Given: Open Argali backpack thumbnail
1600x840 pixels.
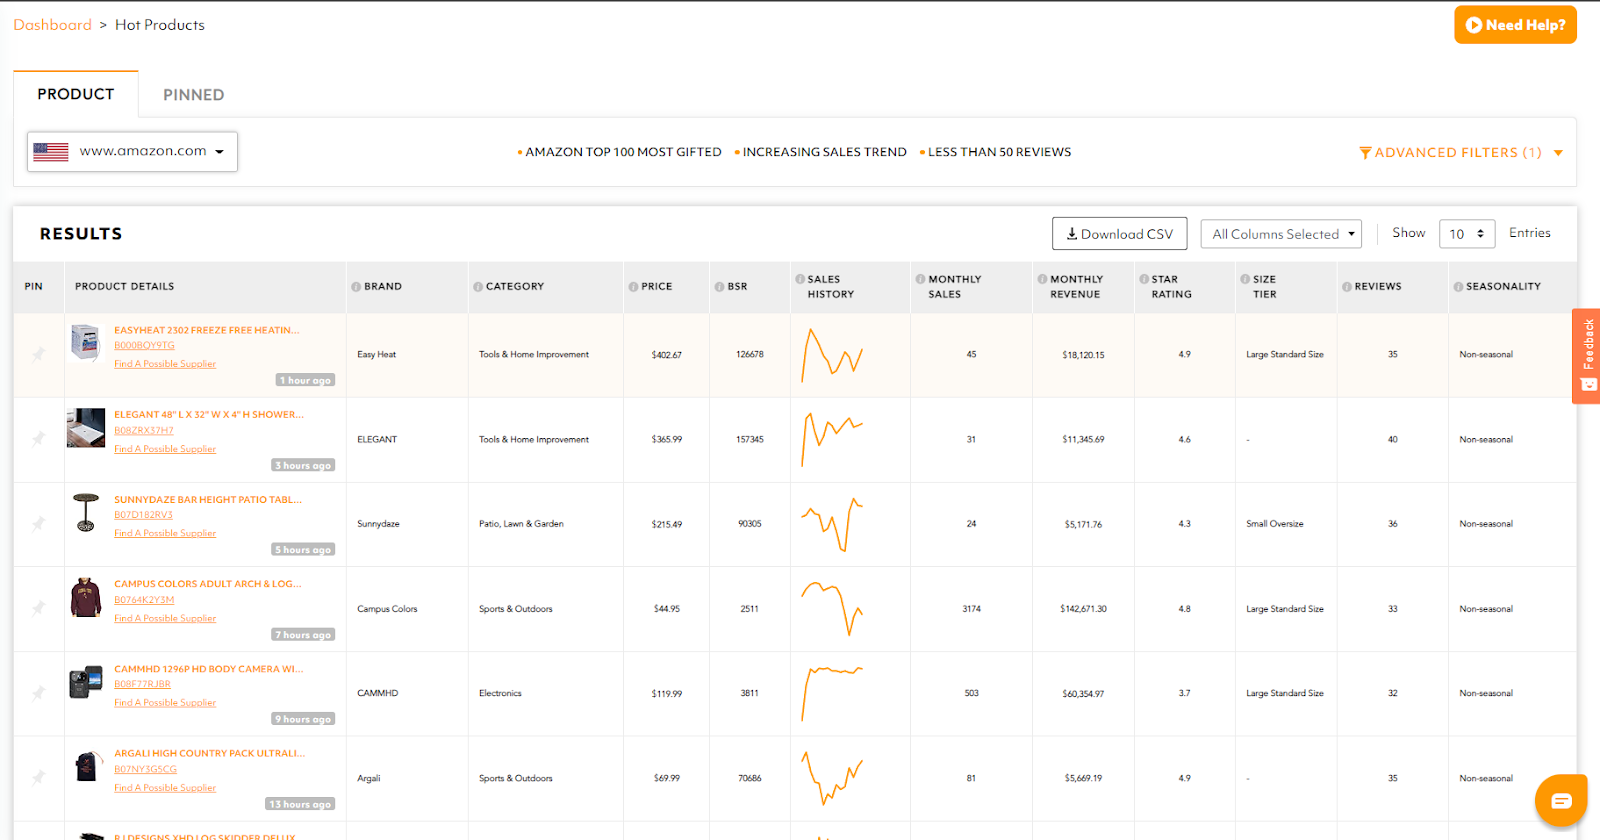Looking at the screenshot, I should 89,766.
